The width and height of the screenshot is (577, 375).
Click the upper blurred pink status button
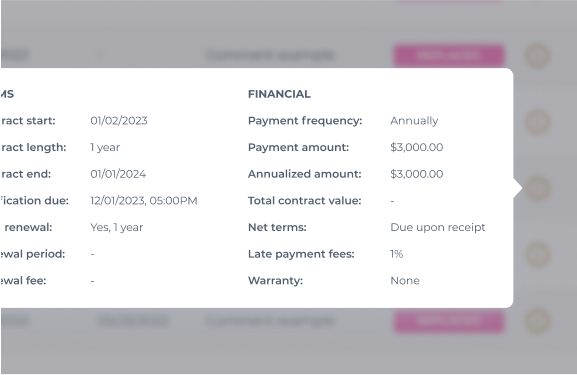coord(449,56)
